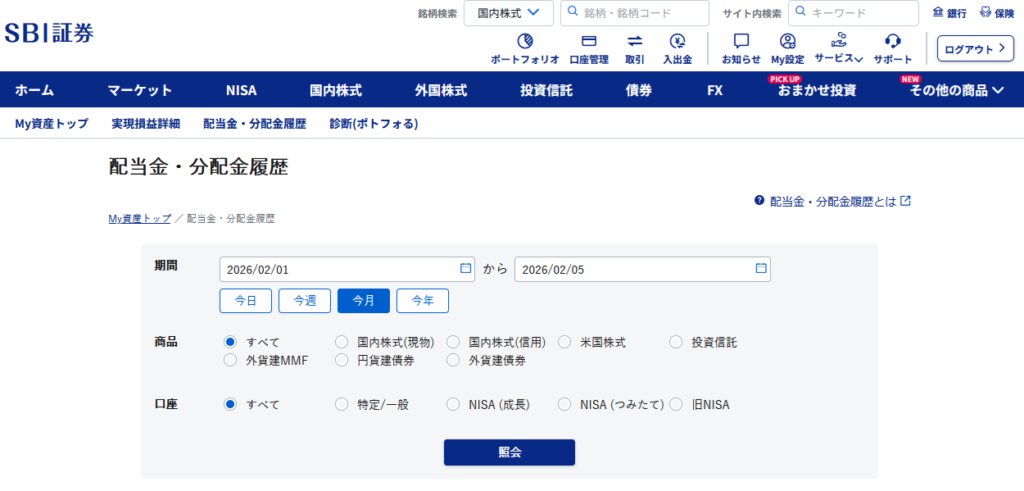Click the 口座管理 icon
Screen dimensions: 1024x491
click(589, 42)
